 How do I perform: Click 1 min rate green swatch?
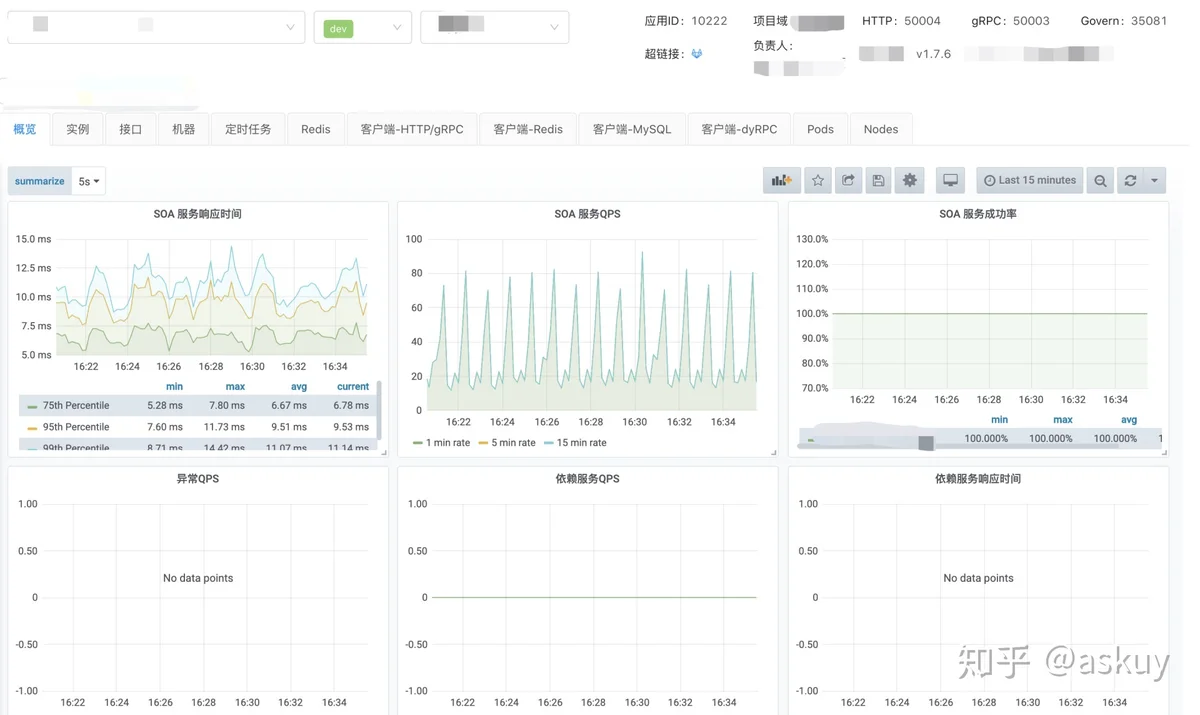tap(418, 443)
